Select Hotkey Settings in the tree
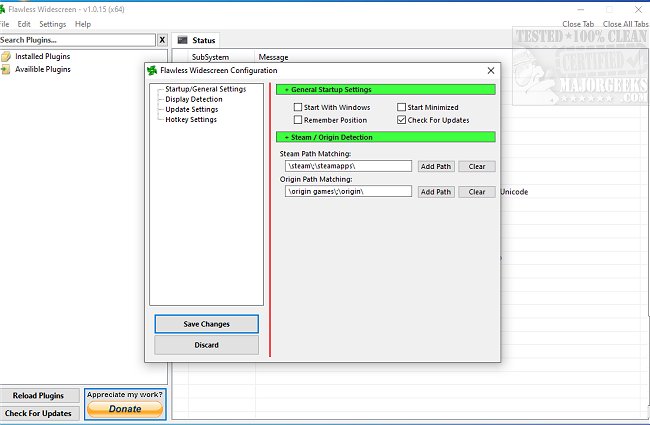This screenshot has width=650, height=425. pos(191,119)
